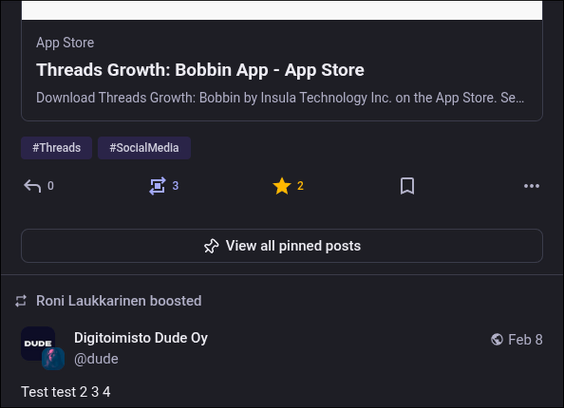
Task: Open the #SocialMedia hashtag
Action: pos(144,148)
